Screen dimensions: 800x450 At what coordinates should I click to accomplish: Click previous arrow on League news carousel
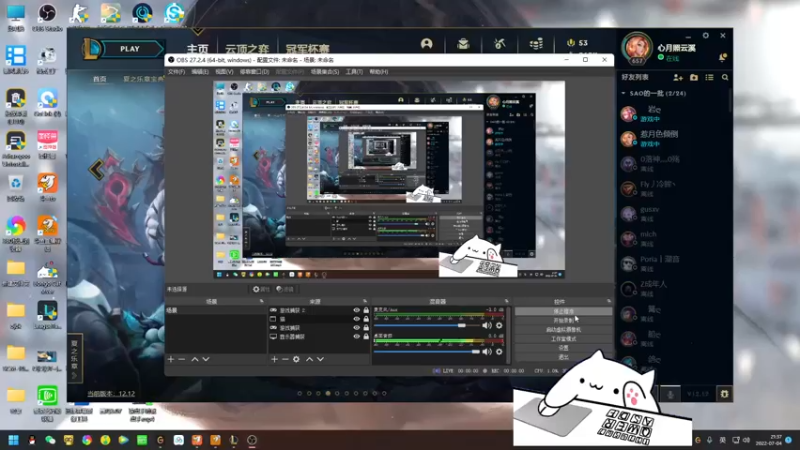(96, 169)
